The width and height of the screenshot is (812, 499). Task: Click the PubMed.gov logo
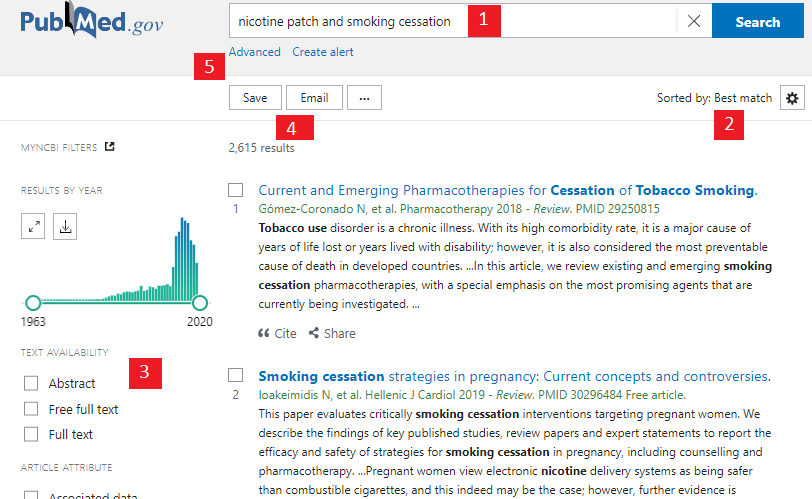click(x=92, y=22)
